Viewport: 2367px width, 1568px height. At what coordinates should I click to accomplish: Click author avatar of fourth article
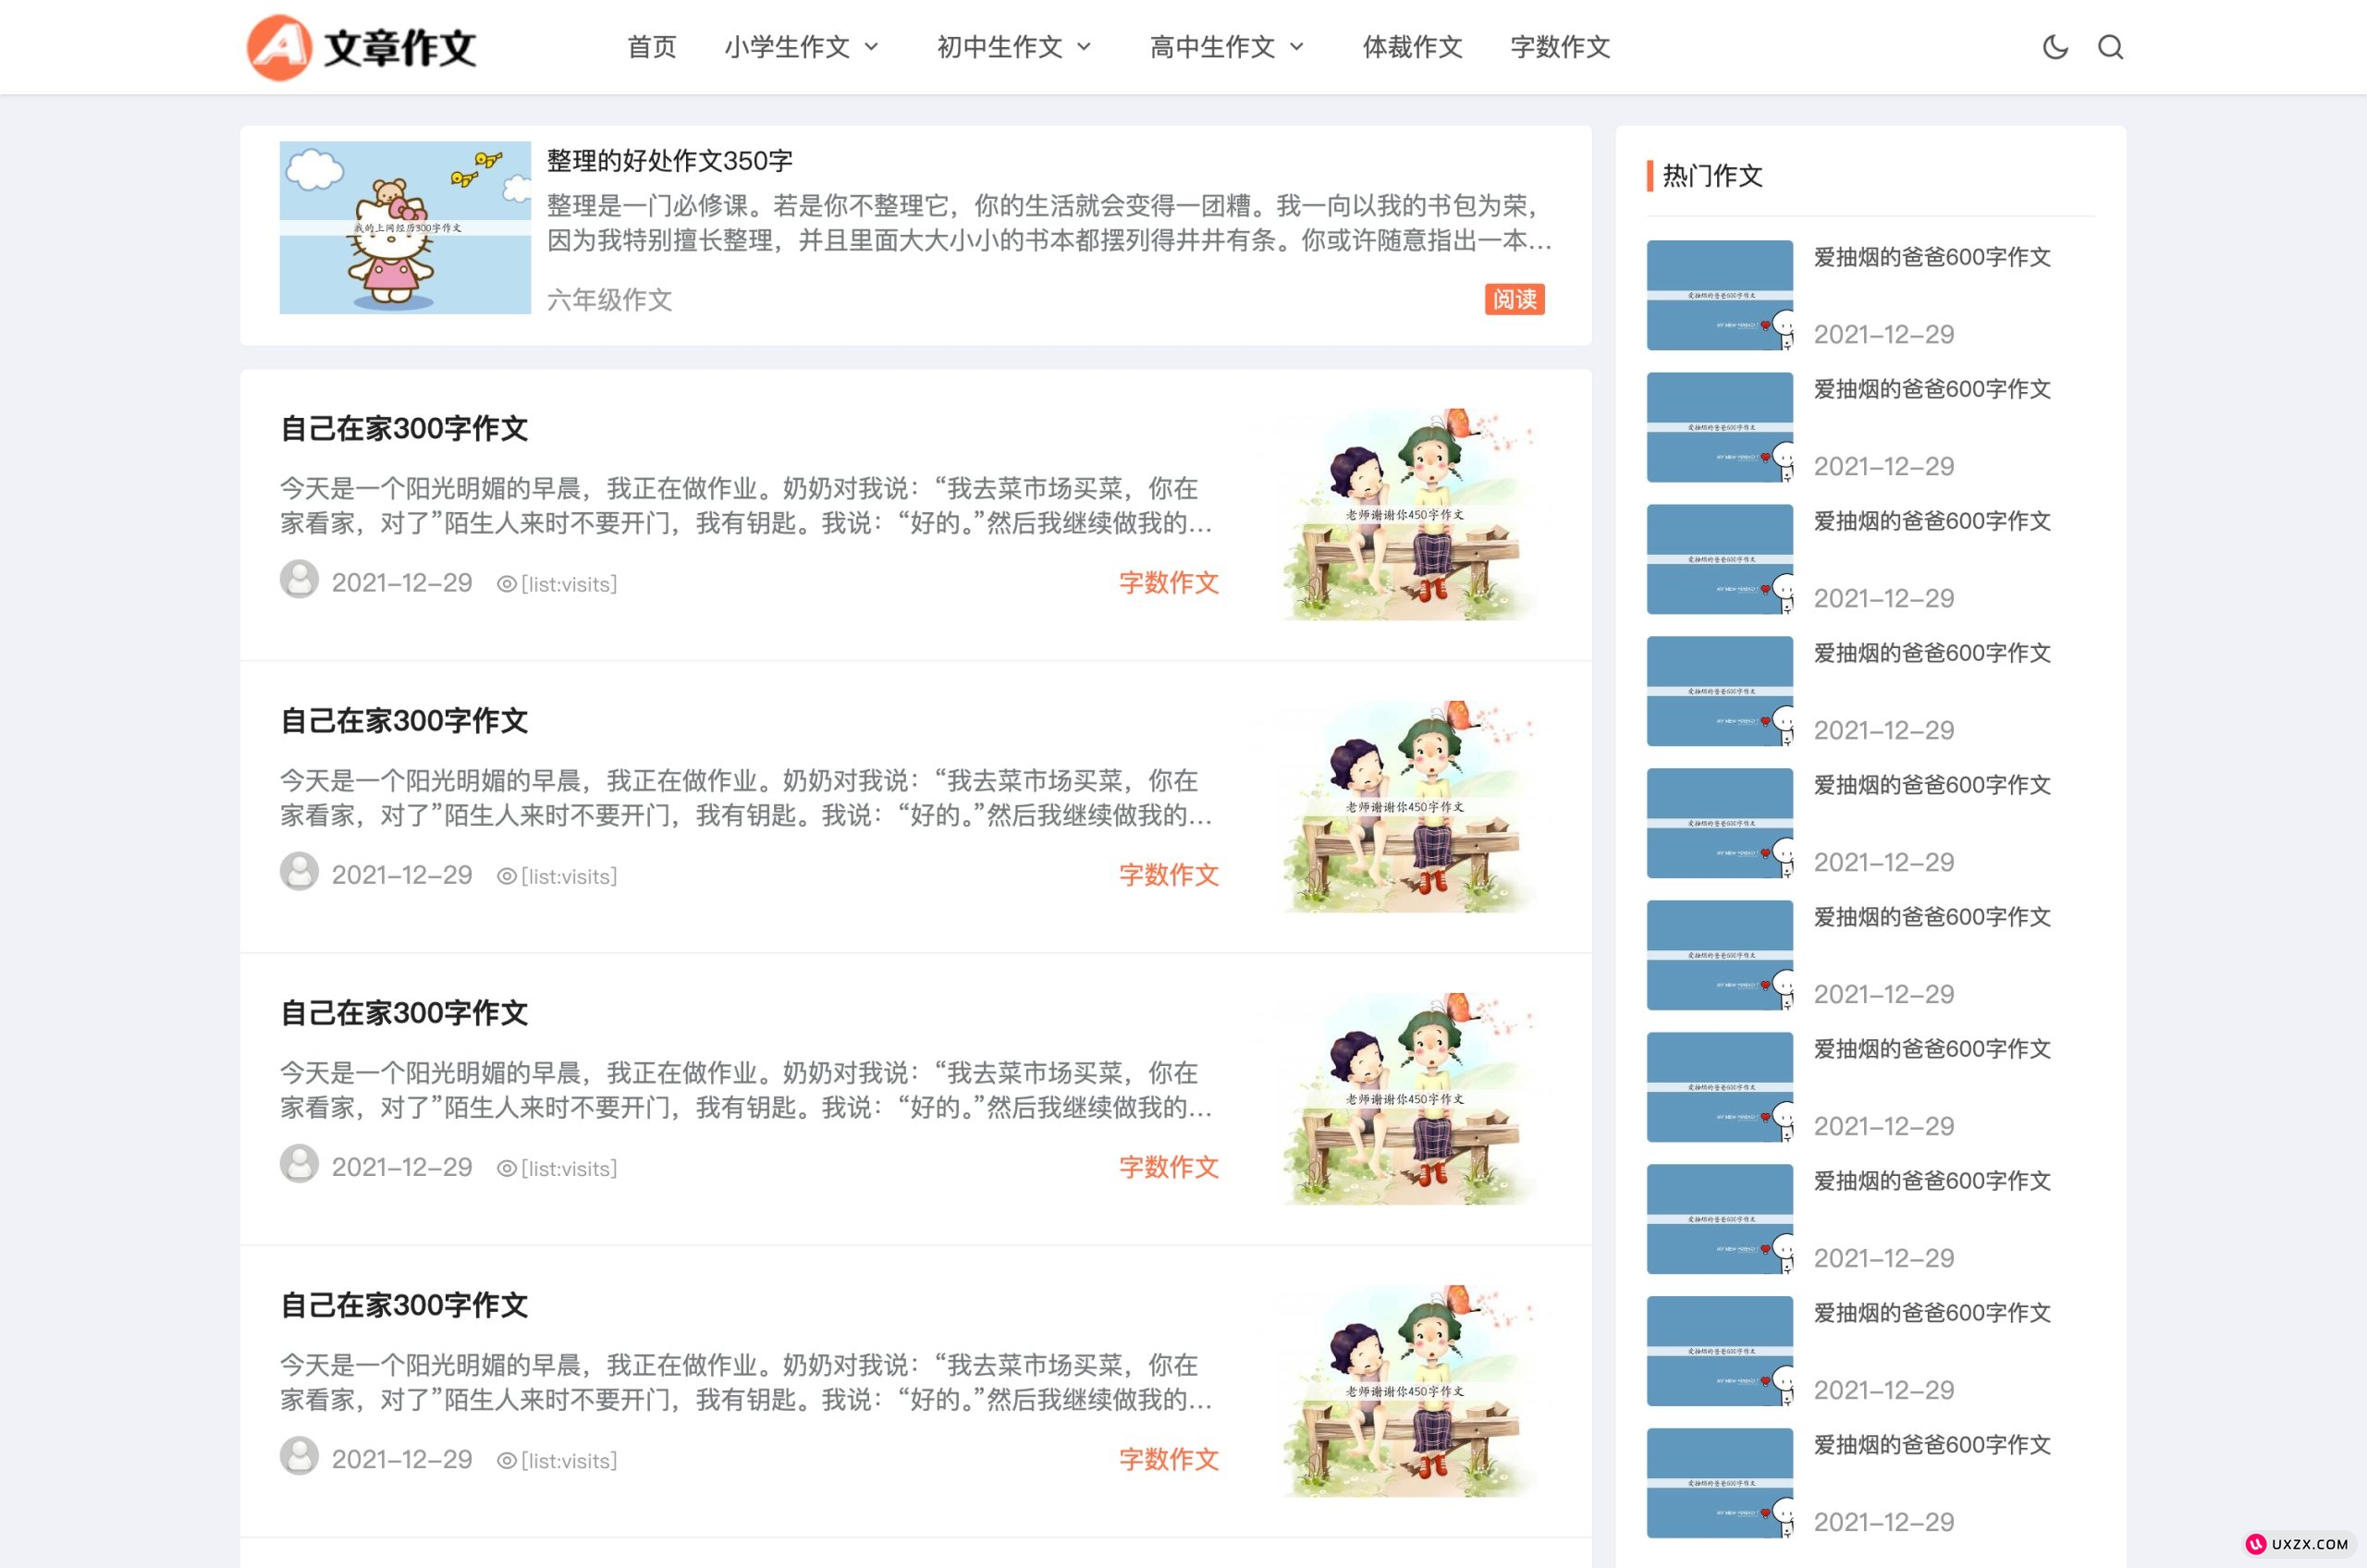click(299, 1456)
